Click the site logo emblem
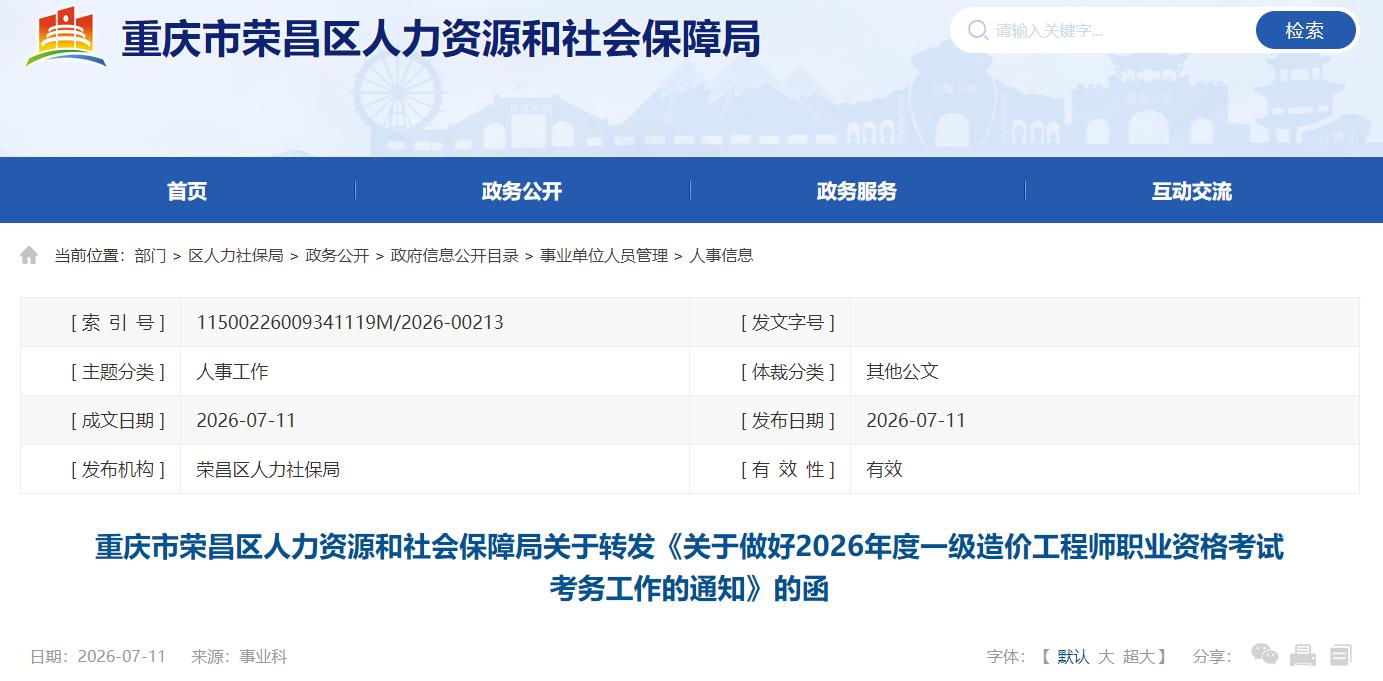1383x681 pixels. pos(66,37)
